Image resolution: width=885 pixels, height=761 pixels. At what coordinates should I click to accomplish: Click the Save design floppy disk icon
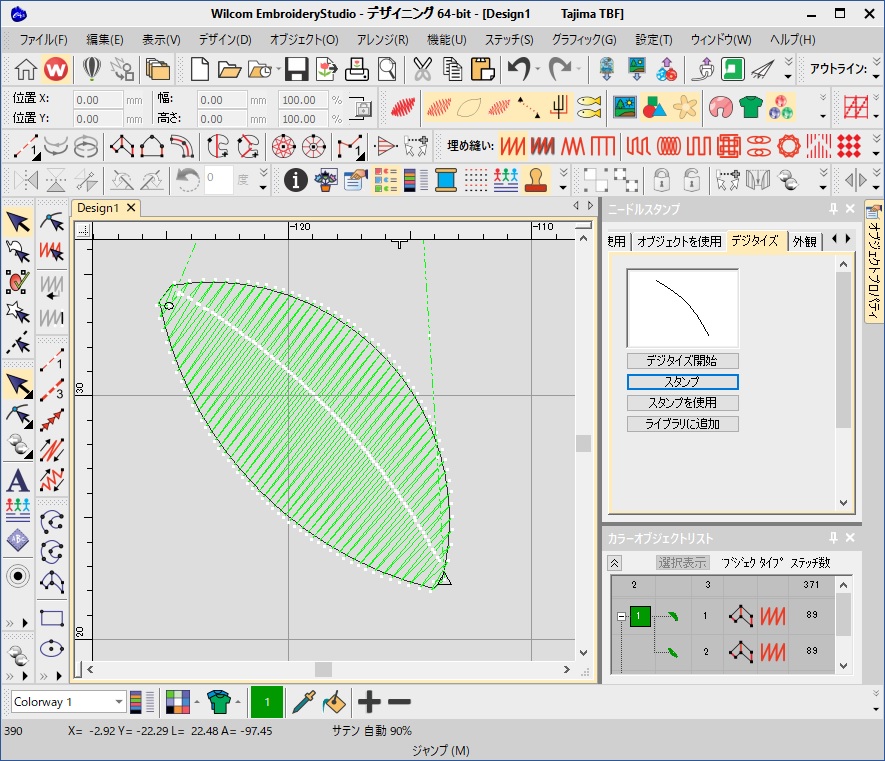pos(296,69)
